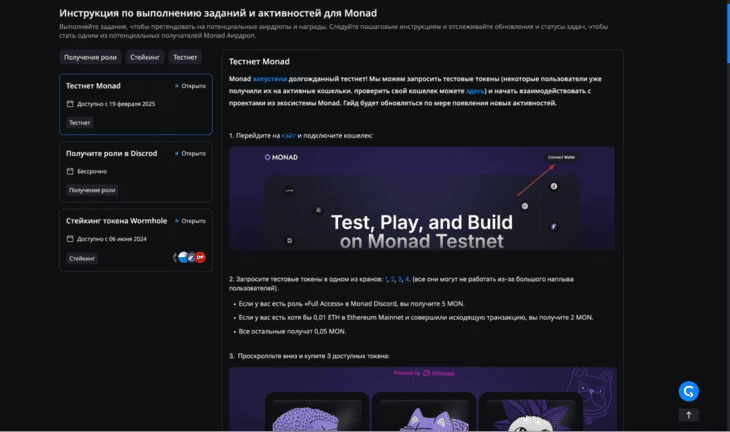Open the token purchase image under step 3

pos(423,399)
